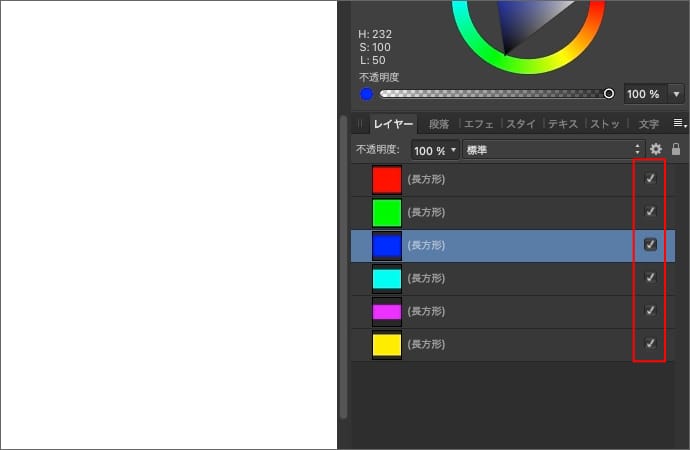Click the gear icon for blend options
This screenshot has width=690, height=450.
pos(656,150)
